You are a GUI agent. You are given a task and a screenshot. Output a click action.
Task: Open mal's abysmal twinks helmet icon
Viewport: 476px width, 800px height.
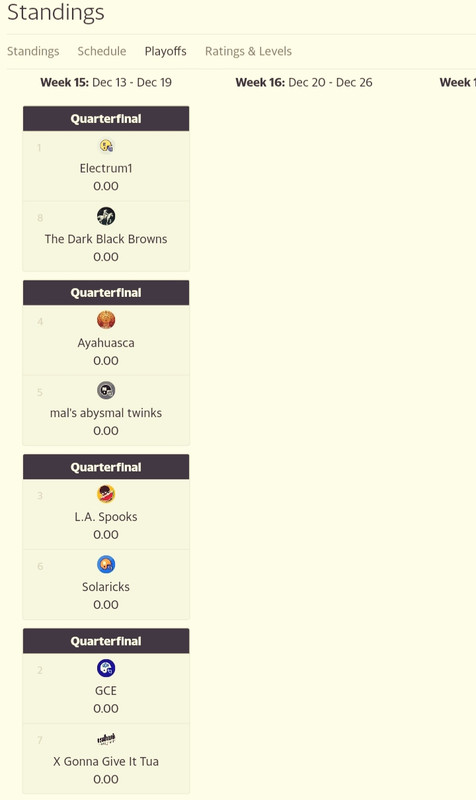click(x=106, y=391)
